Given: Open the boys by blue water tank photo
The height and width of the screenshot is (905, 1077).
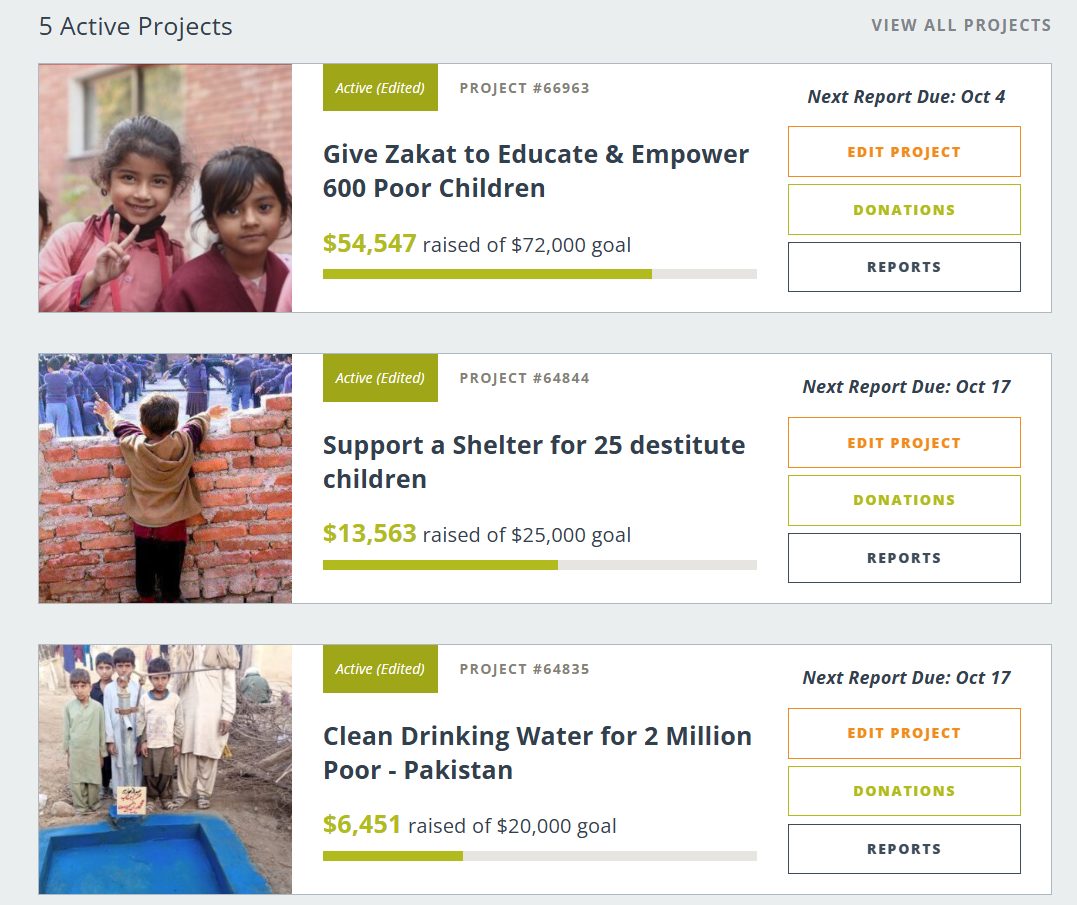Looking at the screenshot, I should 165,769.
